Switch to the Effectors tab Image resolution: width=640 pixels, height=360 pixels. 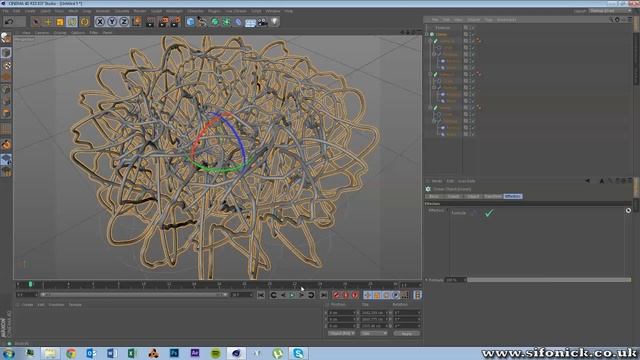[513, 196]
